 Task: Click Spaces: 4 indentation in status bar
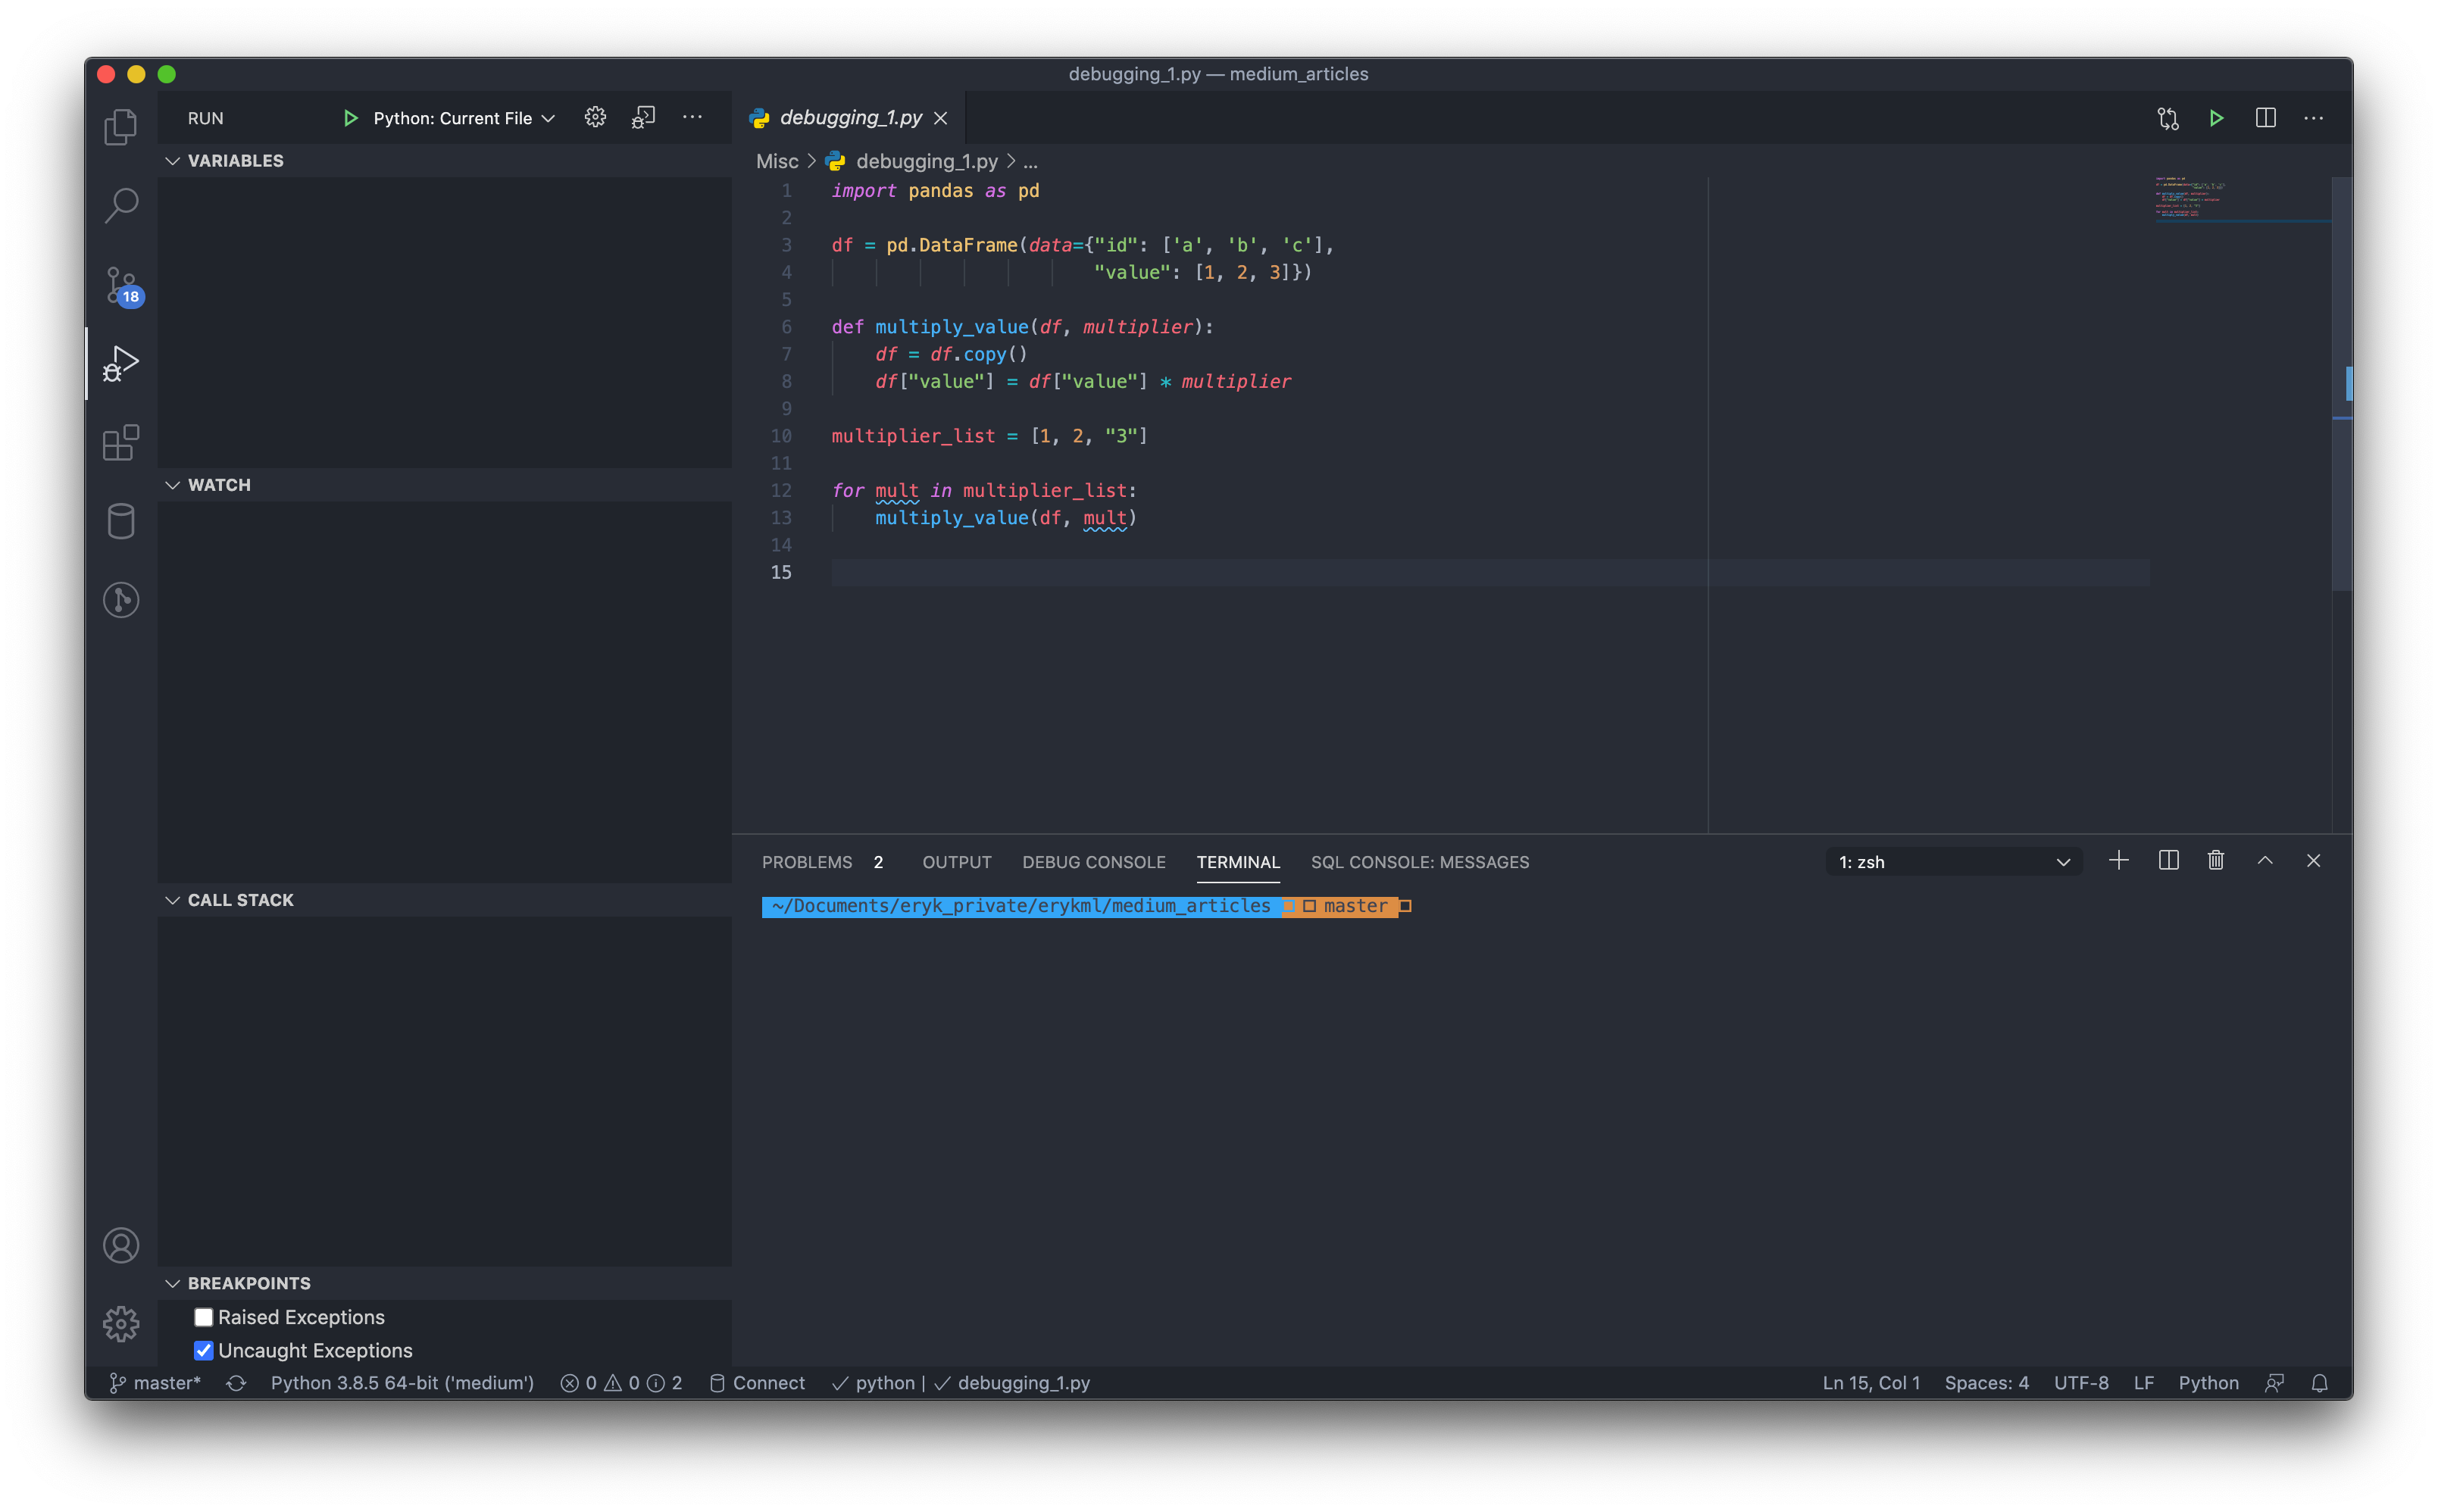[1986, 1383]
